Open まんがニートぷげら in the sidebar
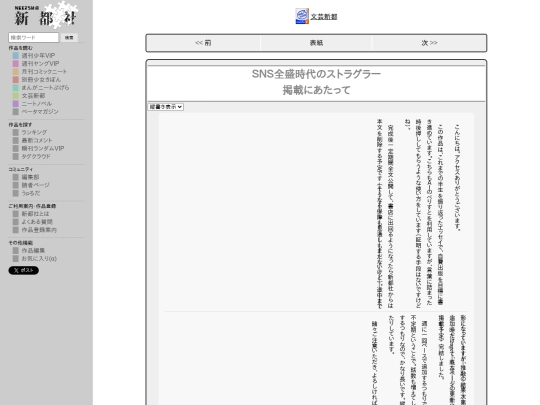 pos(45,87)
